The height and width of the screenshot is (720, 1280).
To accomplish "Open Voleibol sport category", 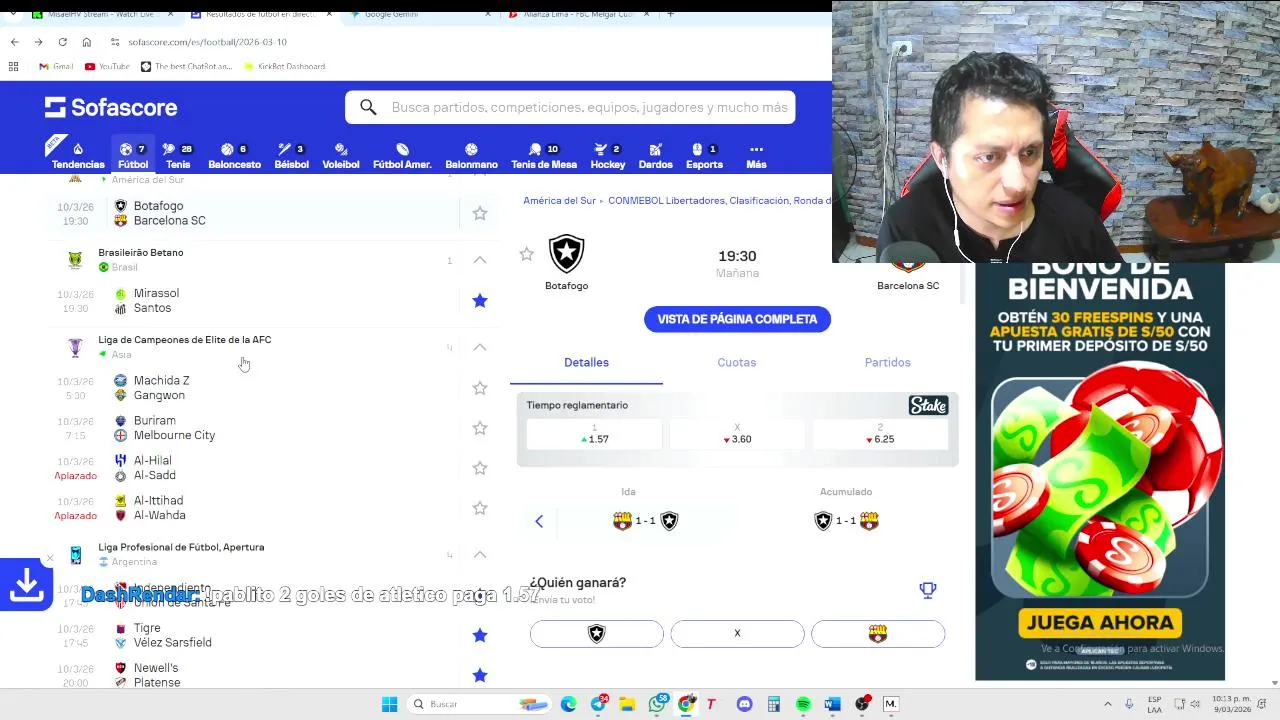I will 341,156.
